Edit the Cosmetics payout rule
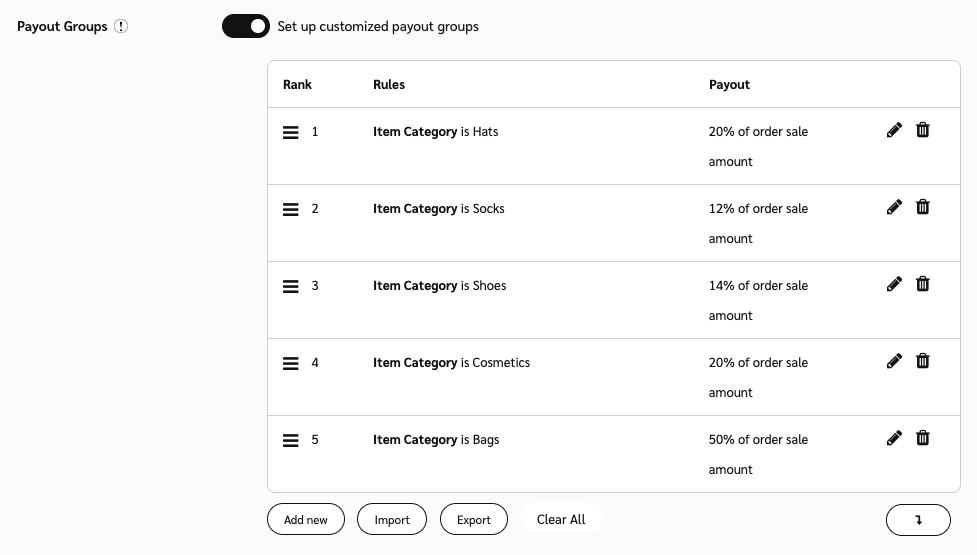This screenshot has width=977, height=555. (894, 361)
